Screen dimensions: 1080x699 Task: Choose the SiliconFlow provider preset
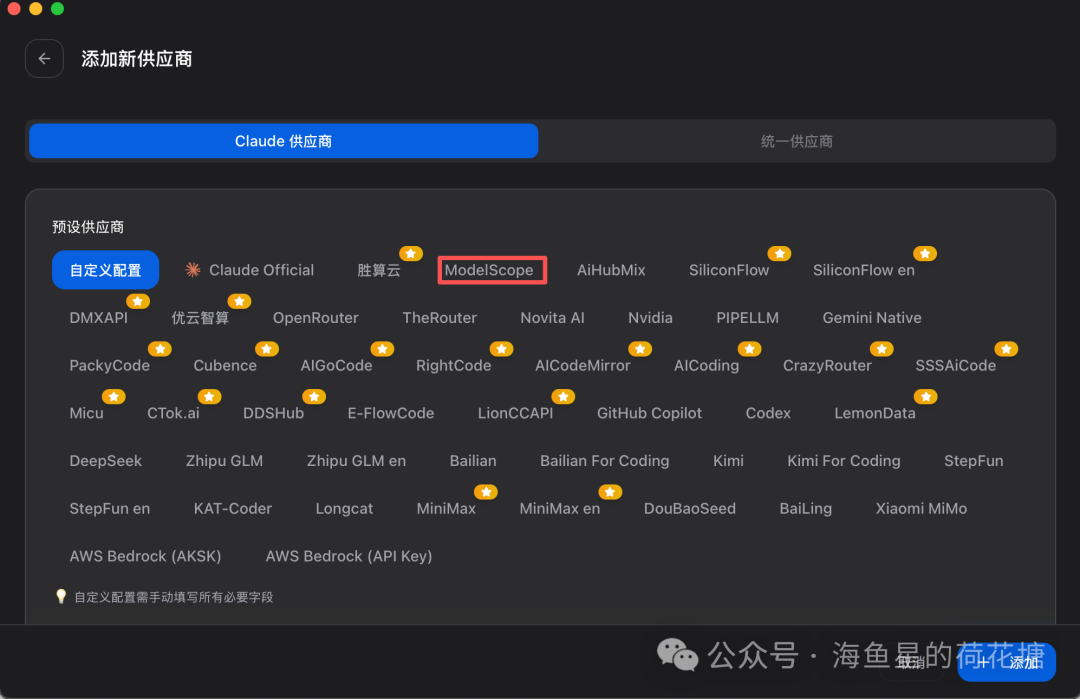click(729, 270)
